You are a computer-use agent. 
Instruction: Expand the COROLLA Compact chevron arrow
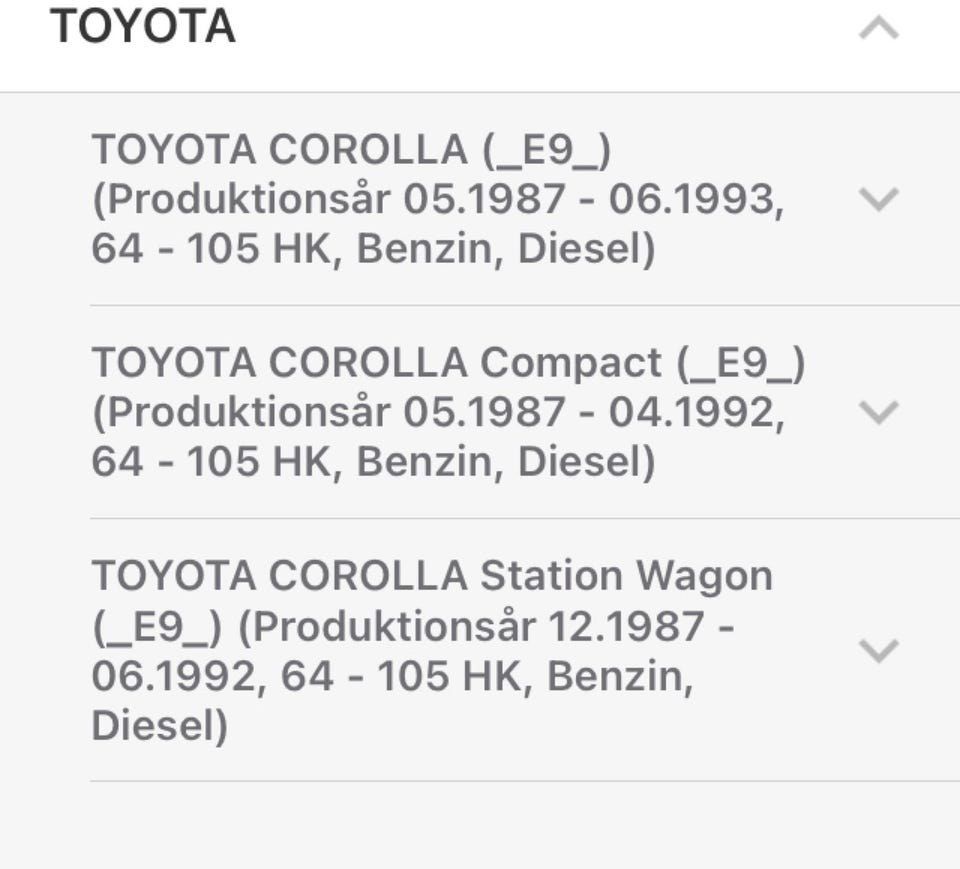879,411
